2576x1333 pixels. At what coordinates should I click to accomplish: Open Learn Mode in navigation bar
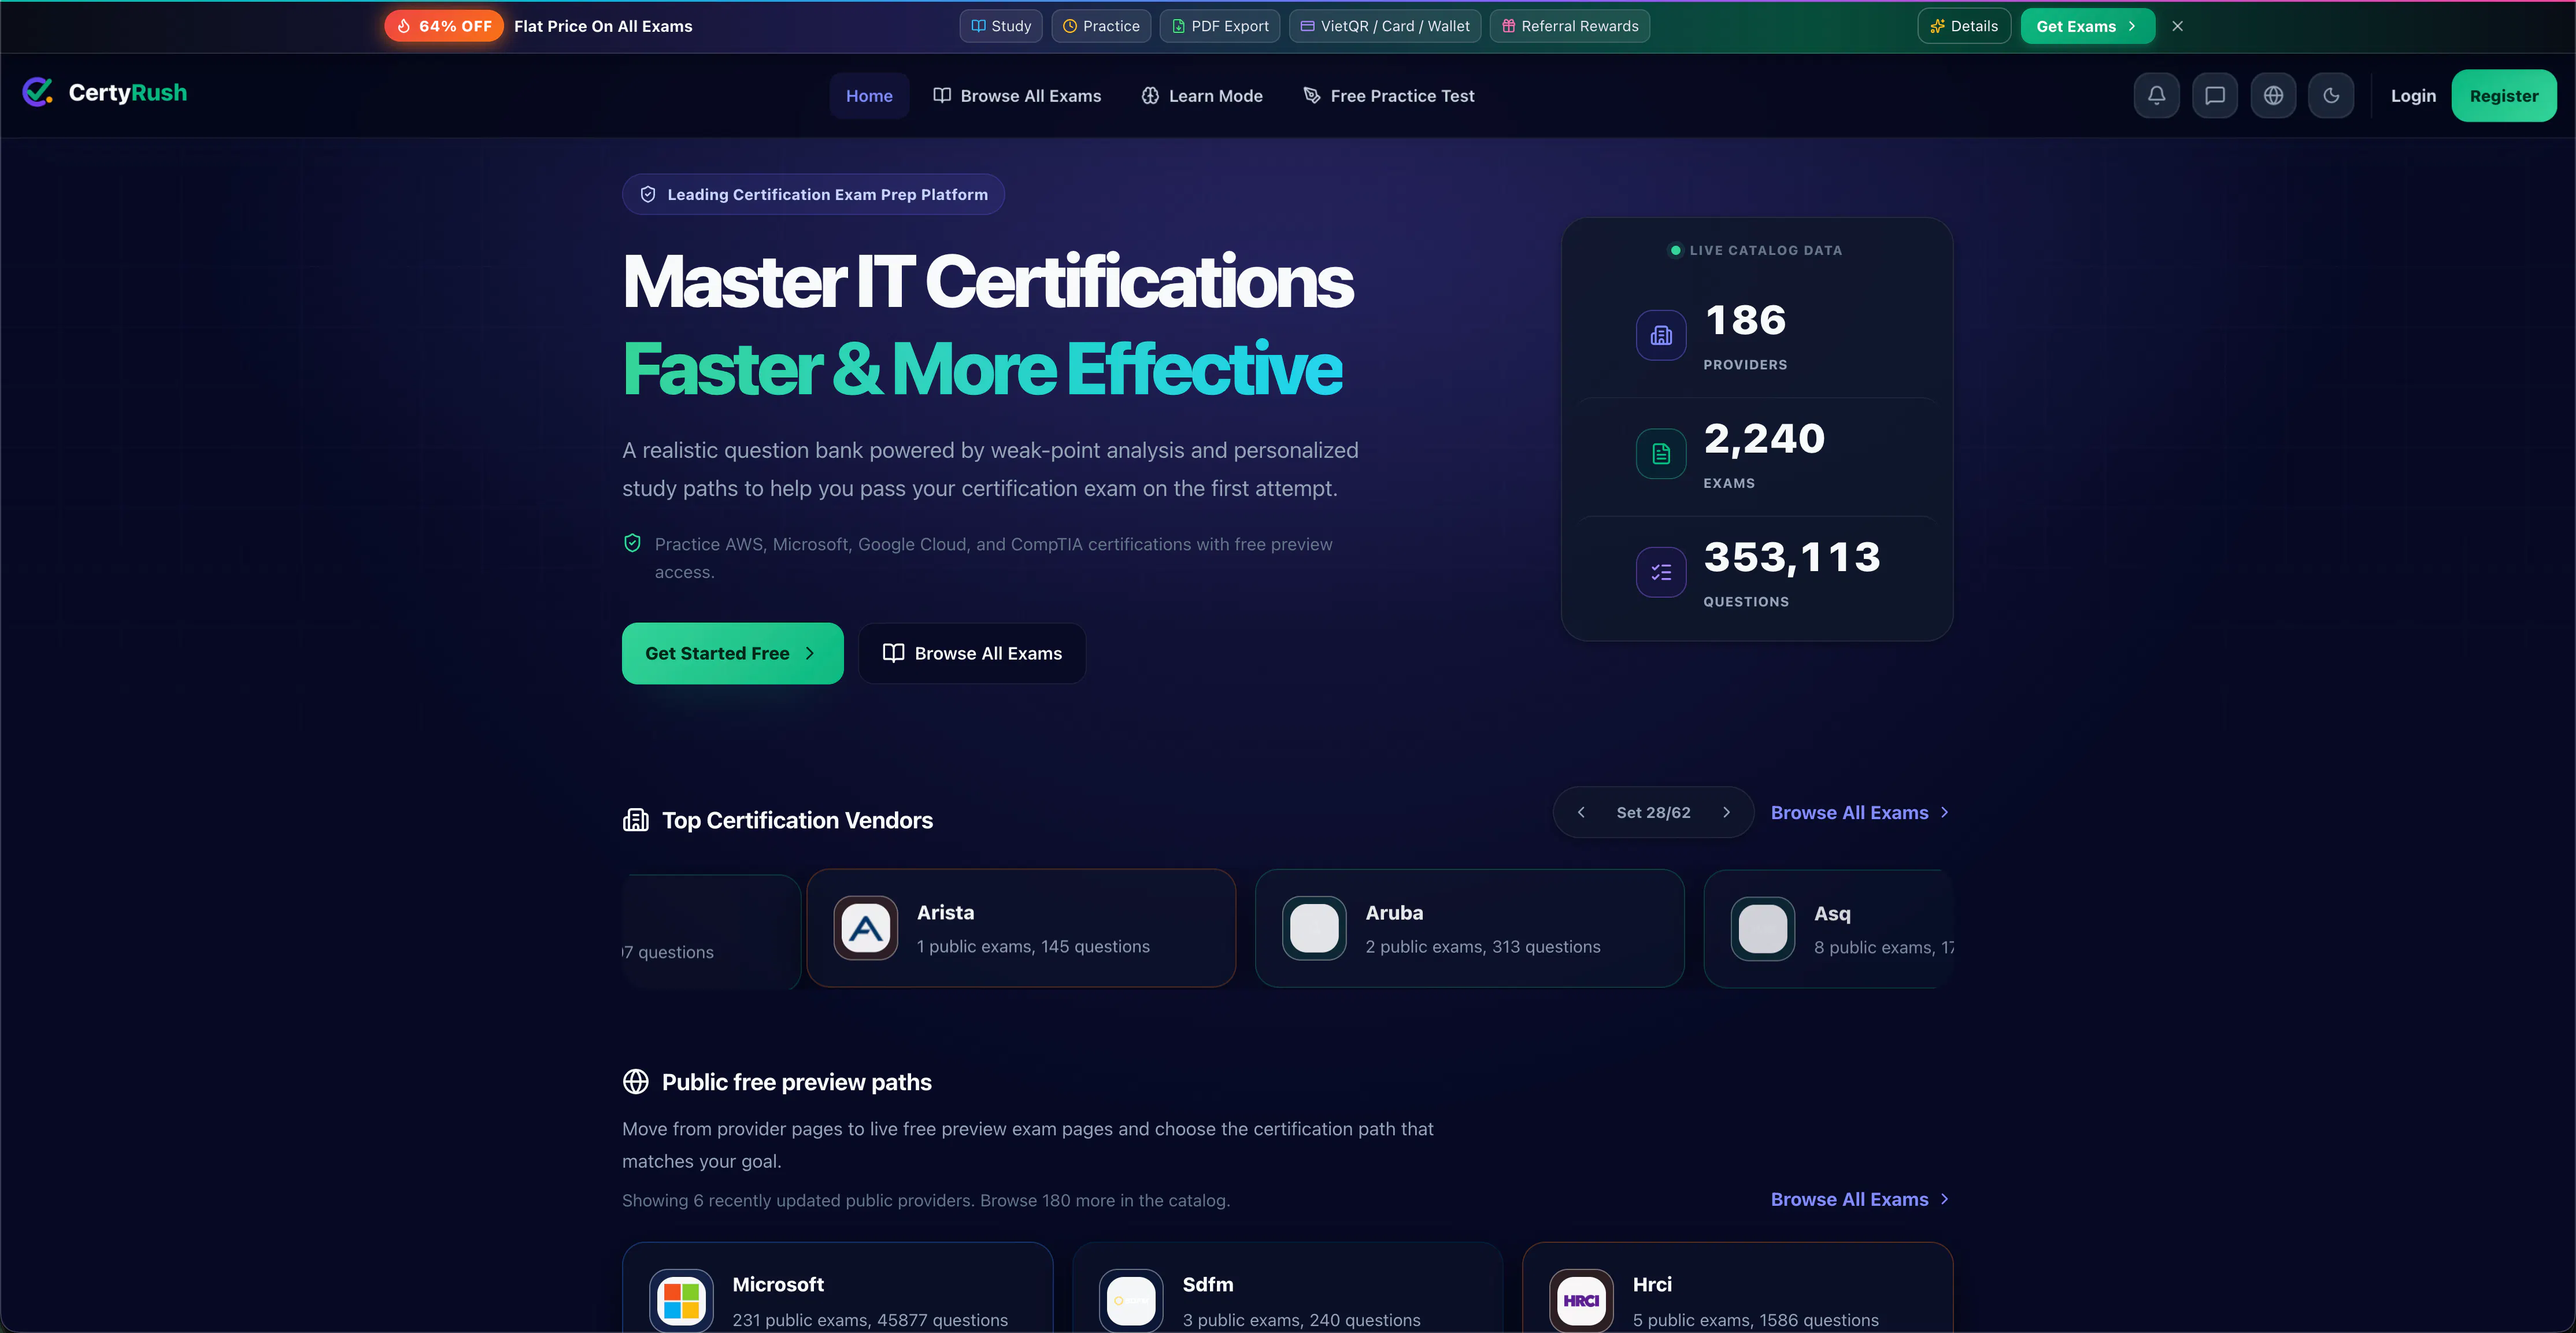point(1202,96)
